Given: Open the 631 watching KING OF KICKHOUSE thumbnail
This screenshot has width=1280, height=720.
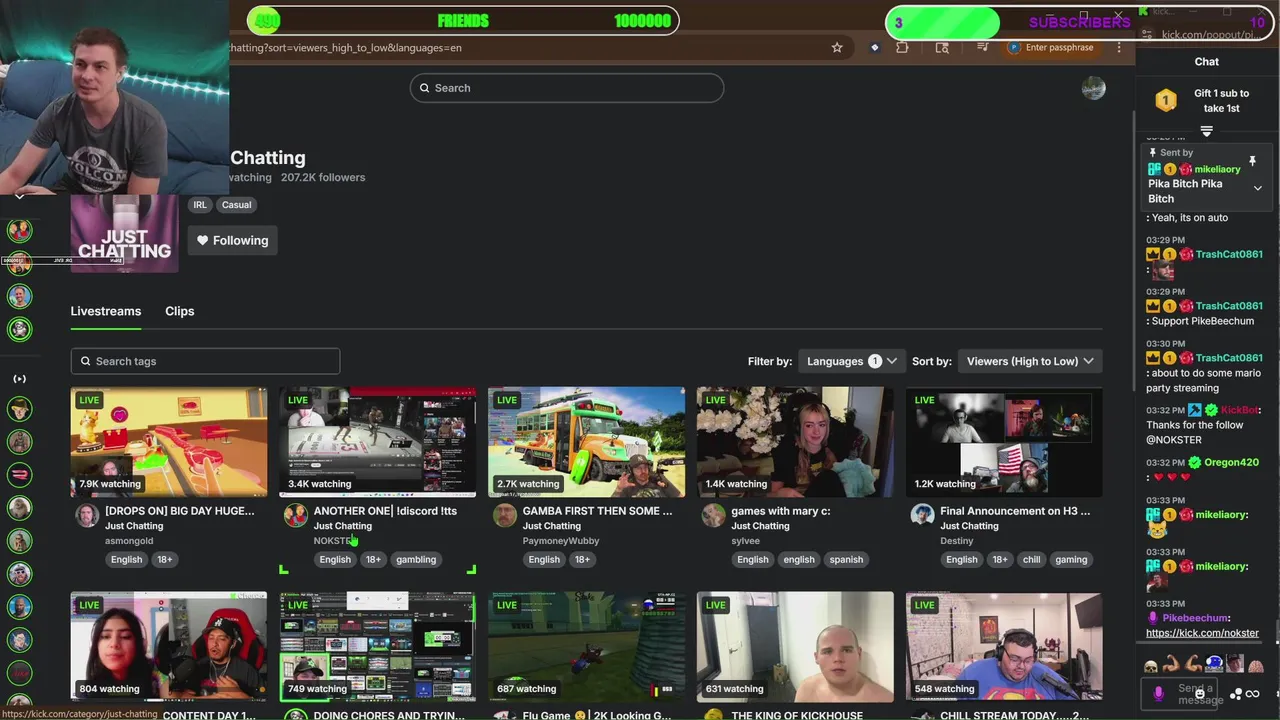Looking at the screenshot, I should (795, 647).
